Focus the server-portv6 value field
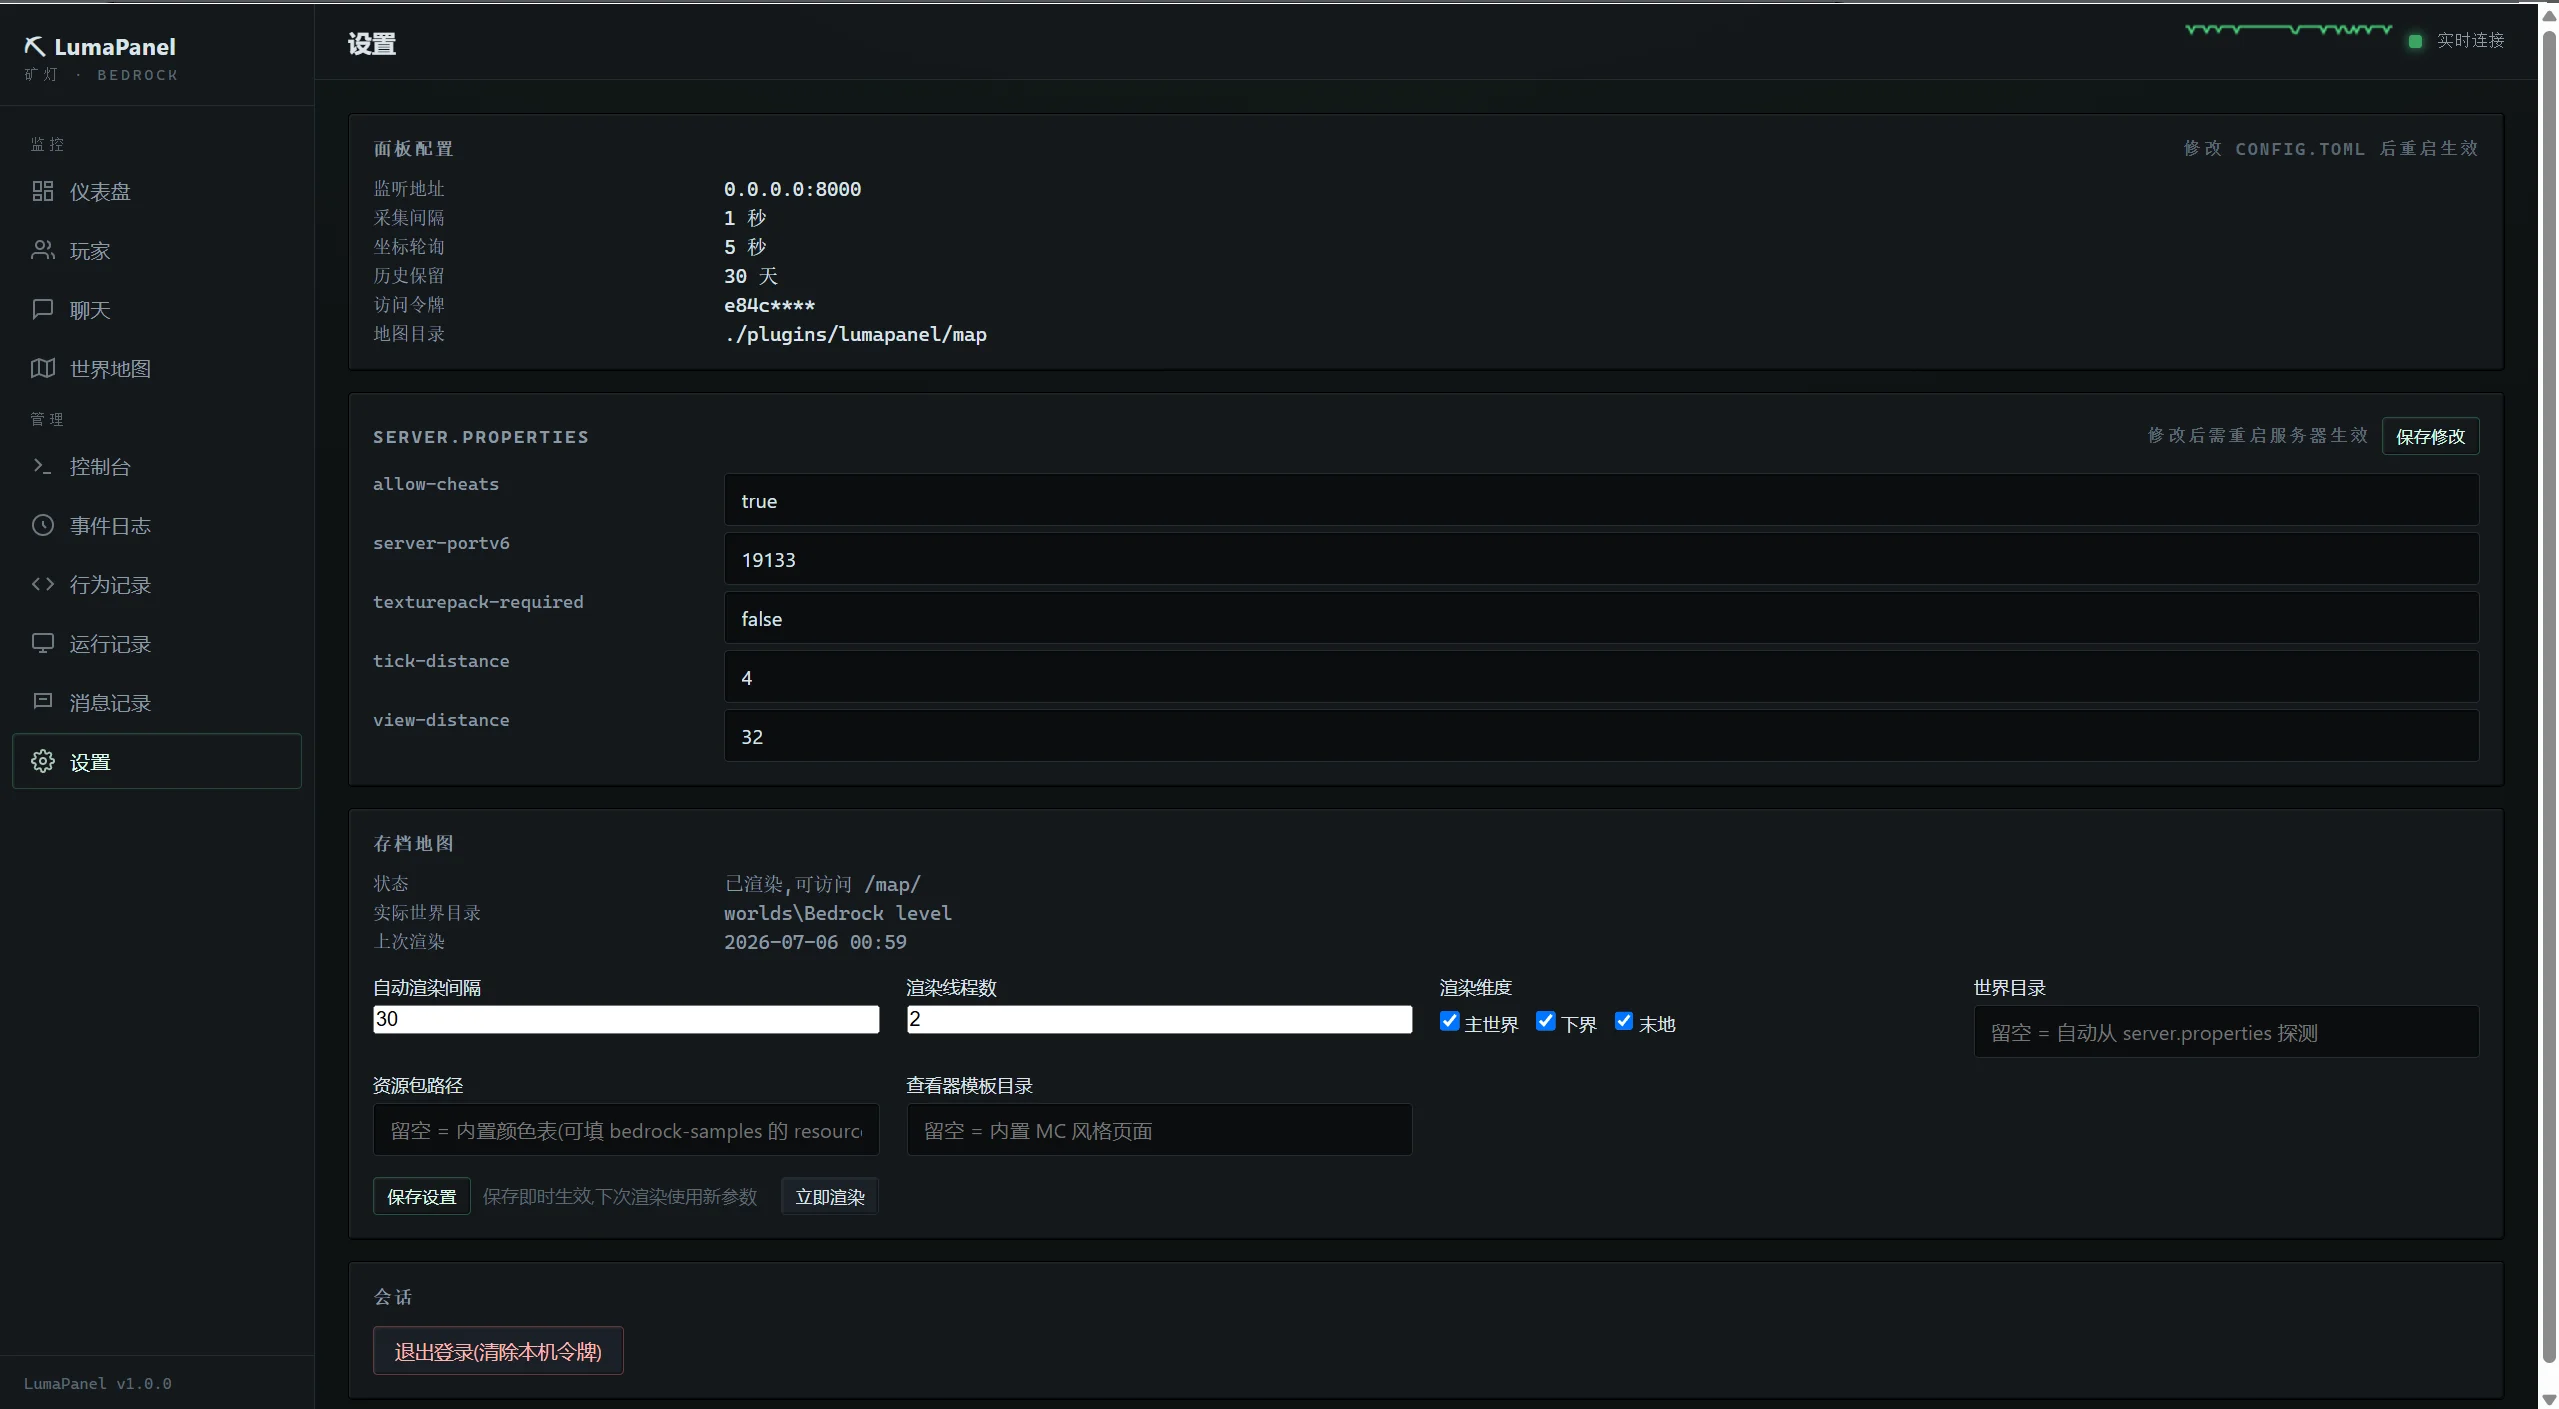This screenshot has height=1409, width=2559. (1601, 559)
